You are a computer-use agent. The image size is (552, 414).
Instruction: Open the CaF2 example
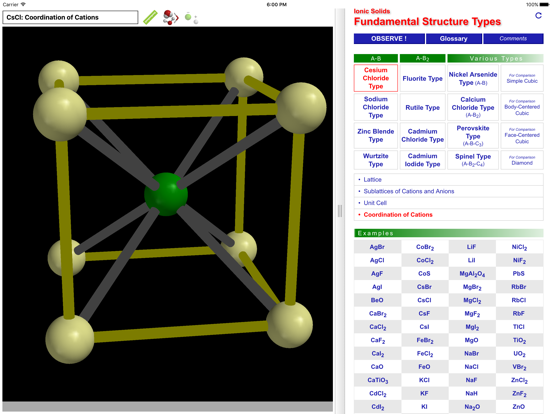377,340
